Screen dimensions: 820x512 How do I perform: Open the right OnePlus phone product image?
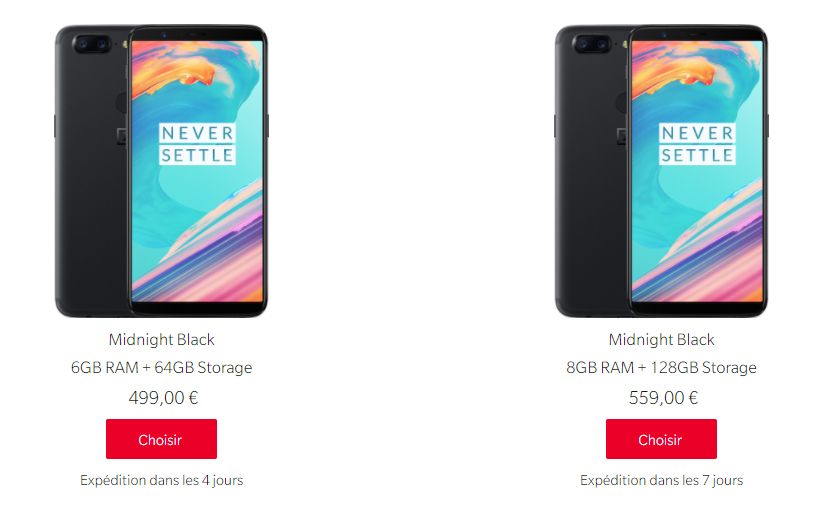click(x=662, y=170)
